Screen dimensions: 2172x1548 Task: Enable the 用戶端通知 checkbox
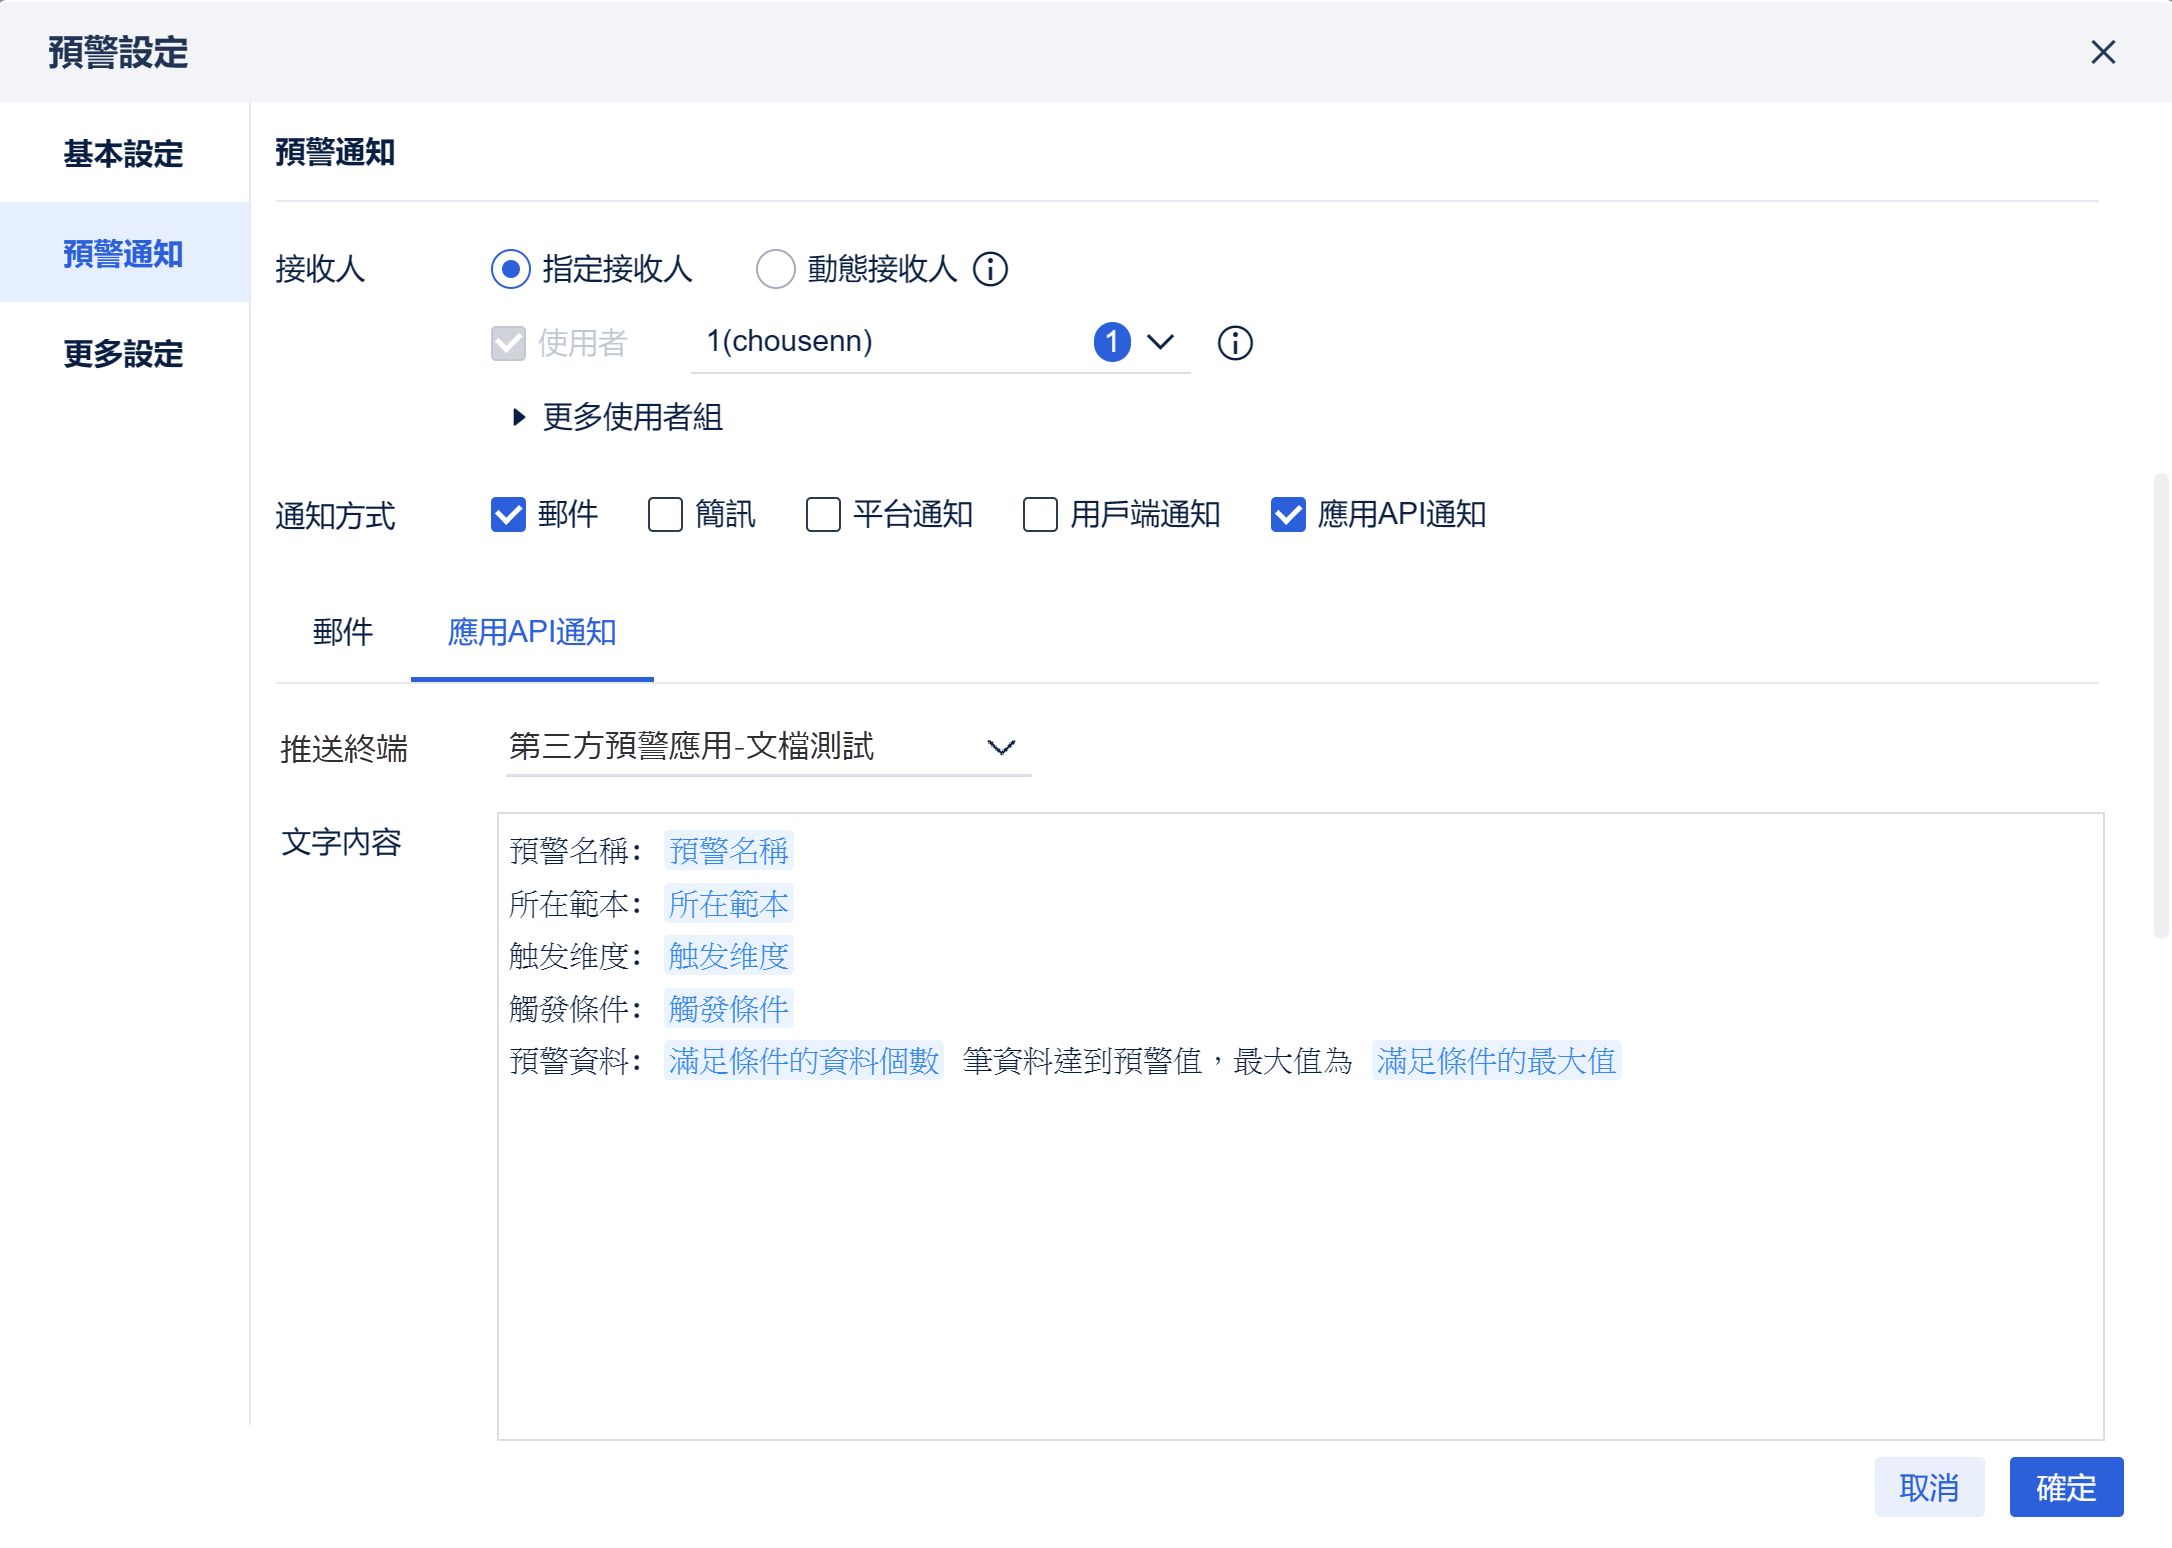(1039, 515)
